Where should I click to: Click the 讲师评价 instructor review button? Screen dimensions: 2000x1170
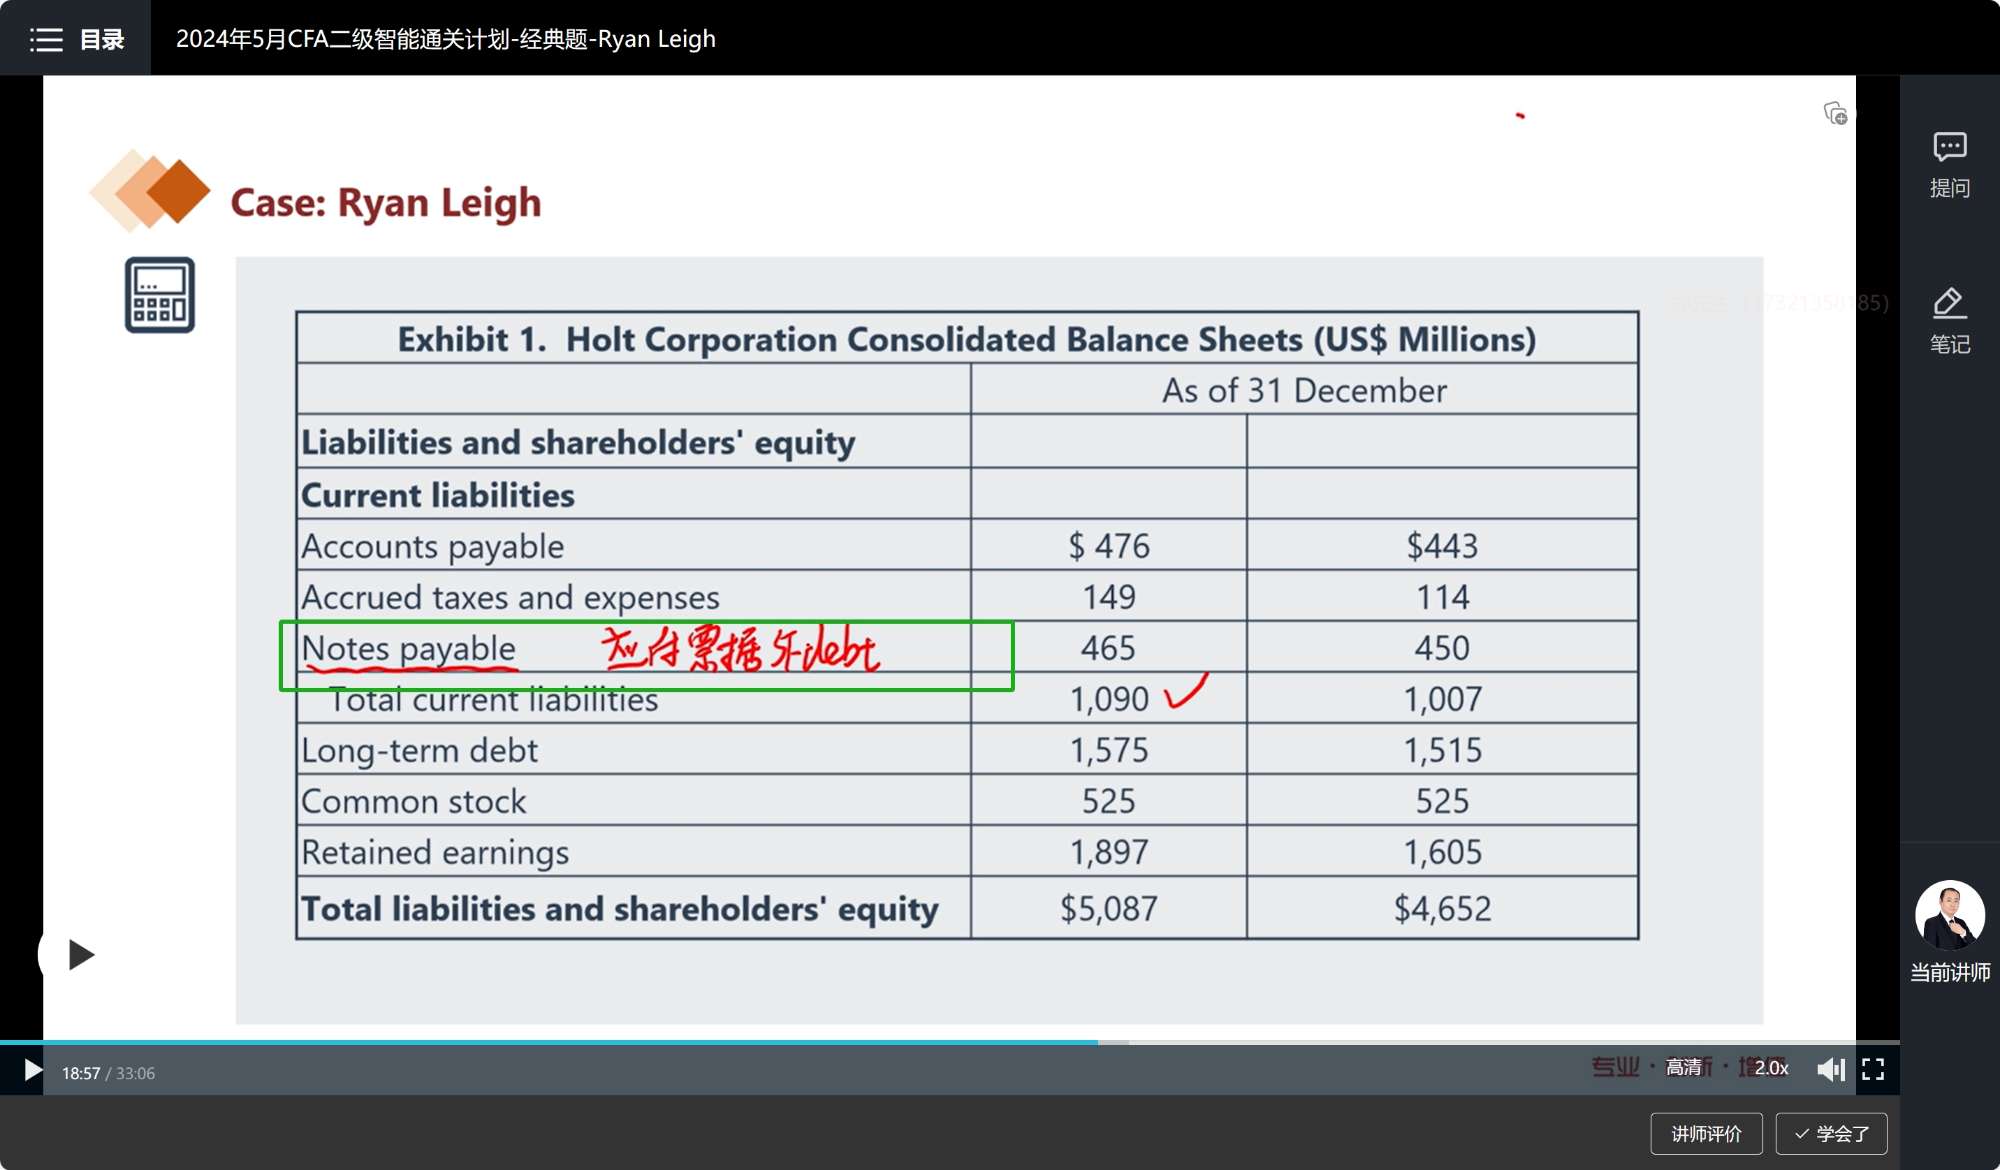(1706, 1133)
